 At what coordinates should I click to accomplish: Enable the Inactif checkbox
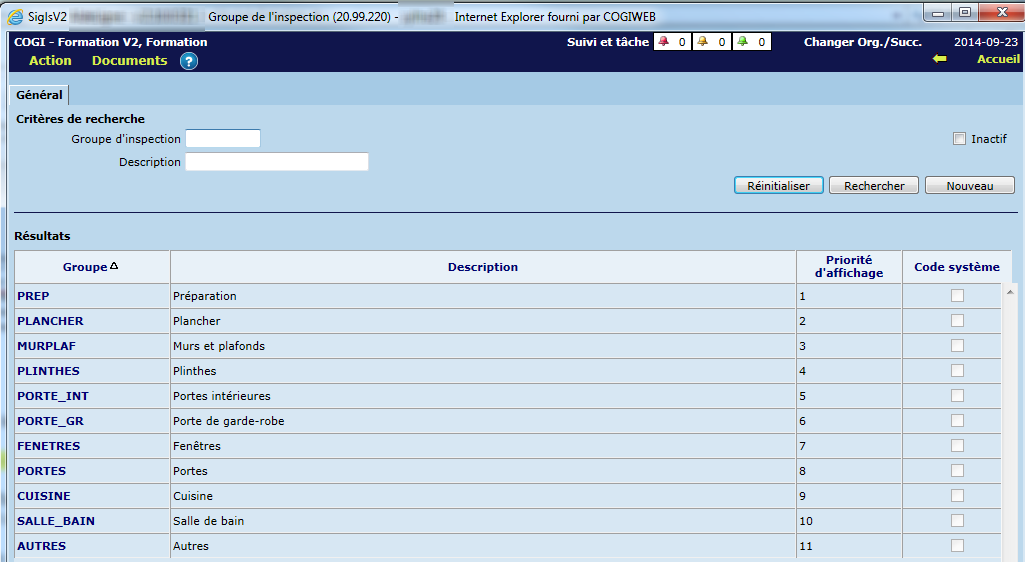960,139
